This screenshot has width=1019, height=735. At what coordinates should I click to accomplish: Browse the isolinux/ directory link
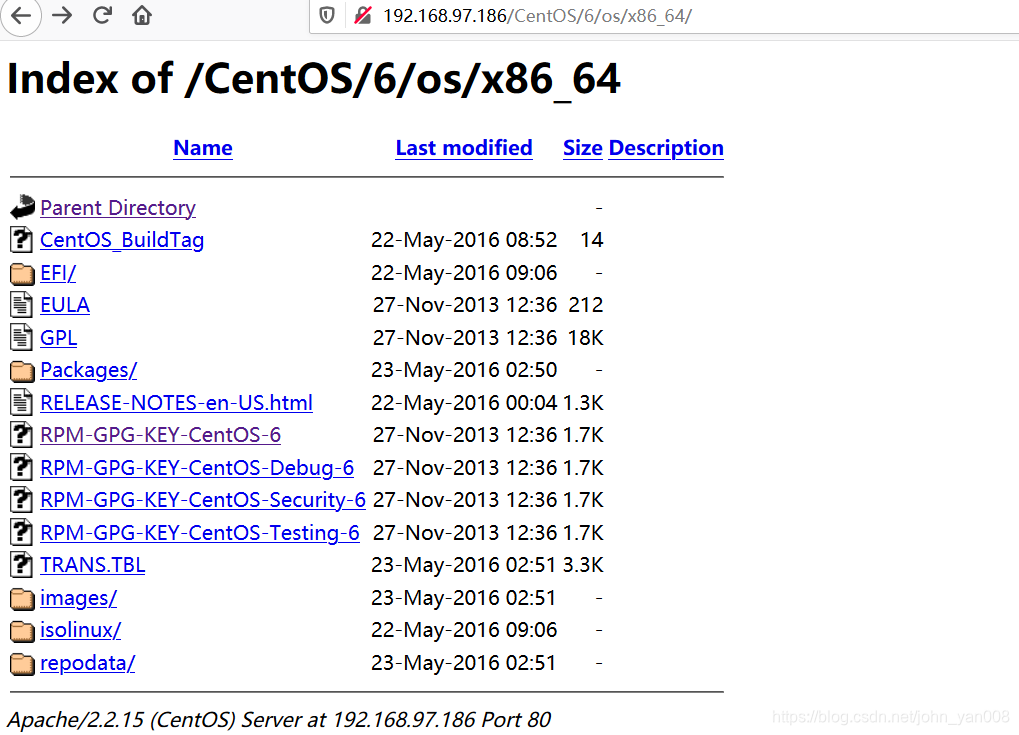(x=80, y=630)
